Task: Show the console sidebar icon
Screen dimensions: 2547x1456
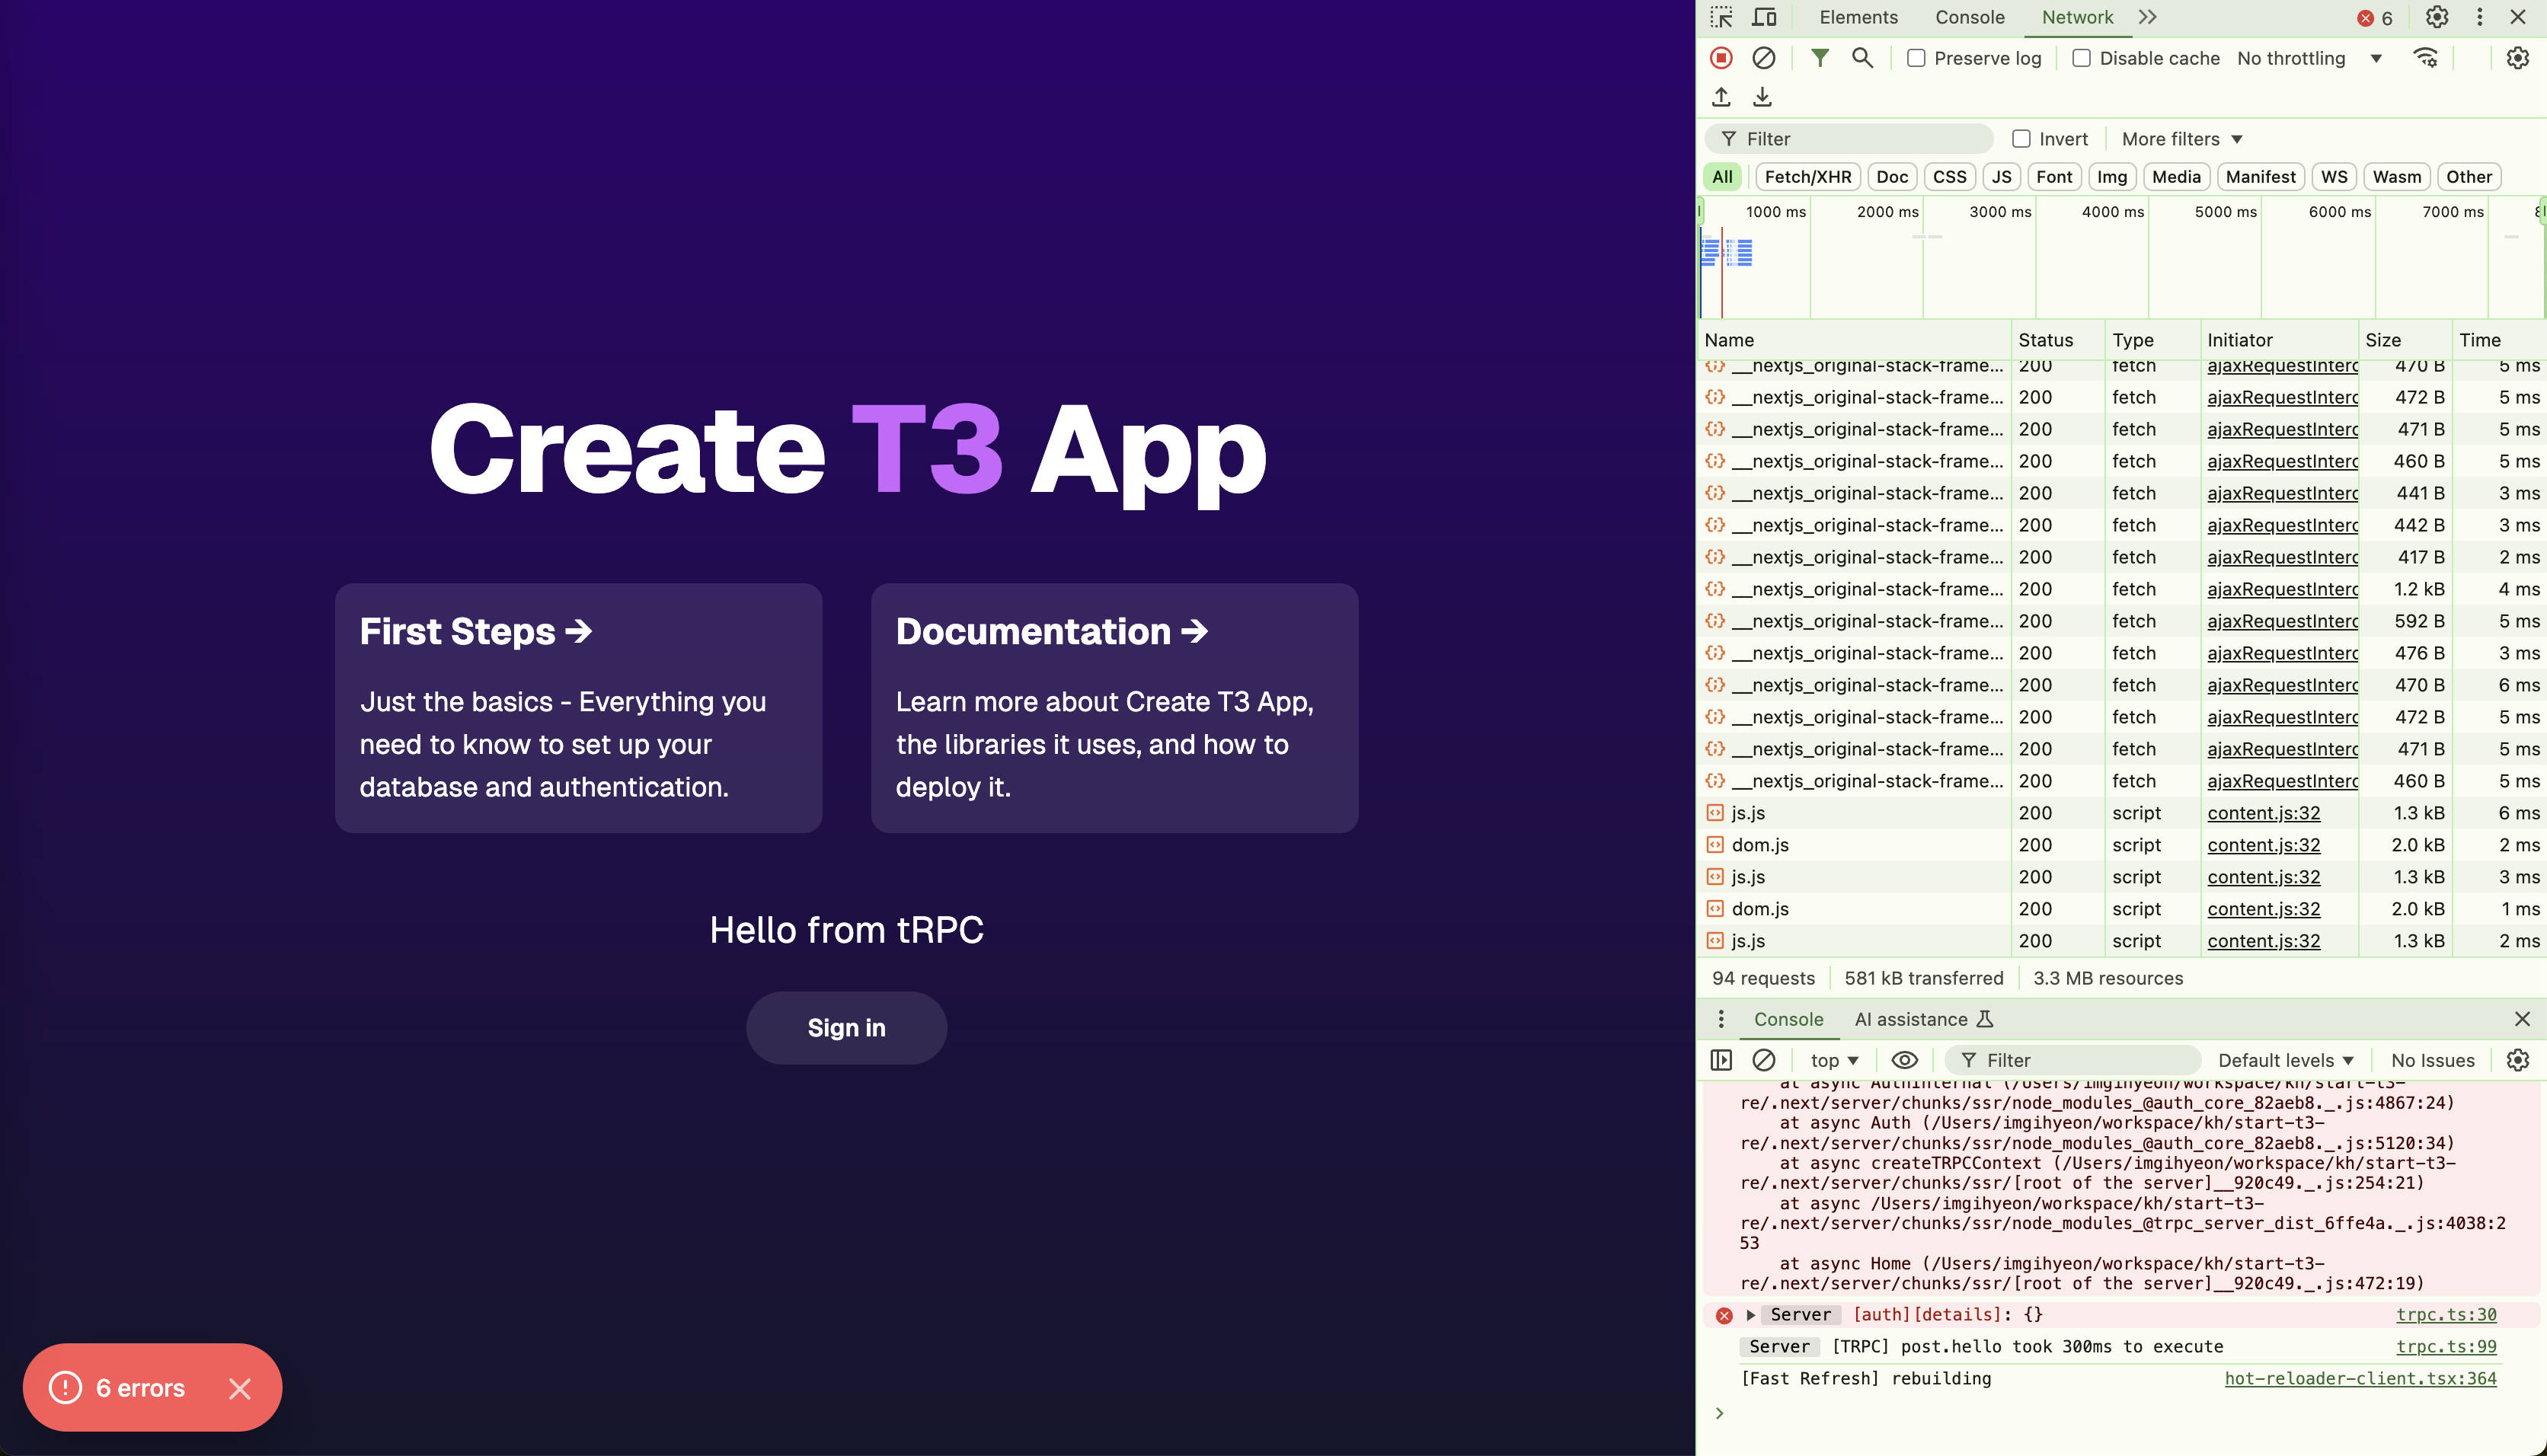Action: tap(1721, 1060)
